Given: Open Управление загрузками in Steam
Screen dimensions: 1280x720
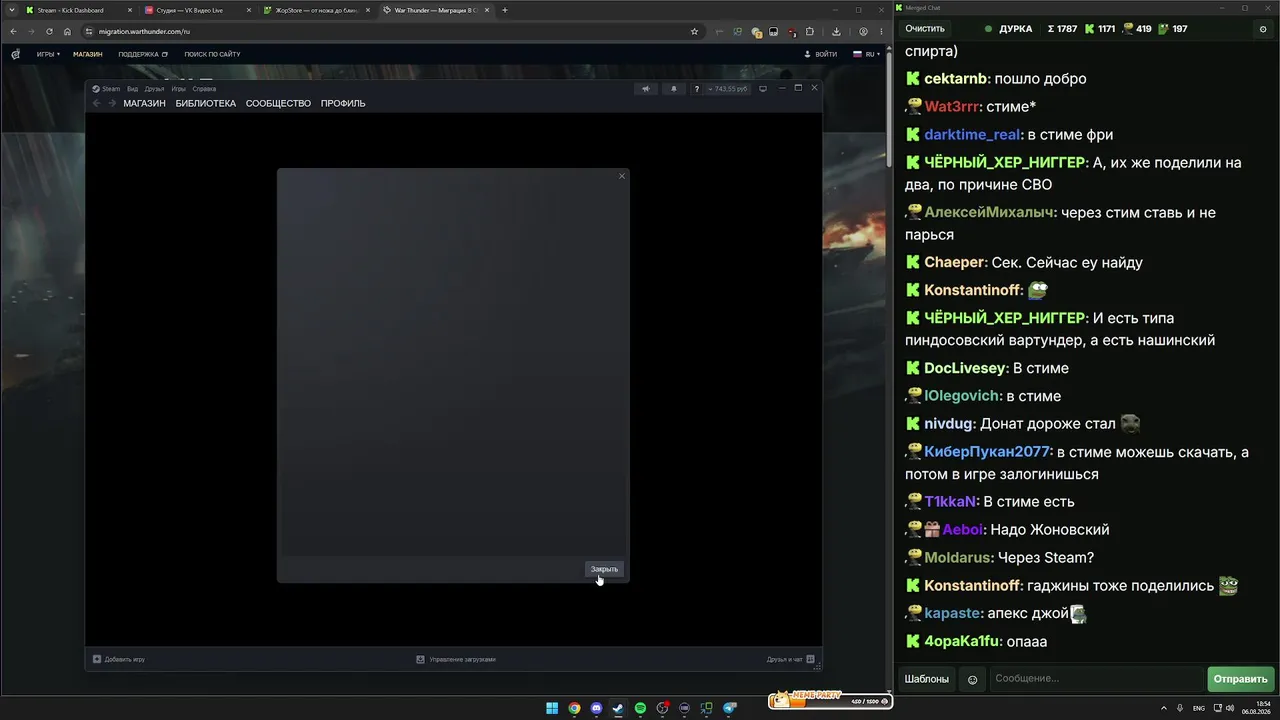Looking at the screenshot, I should pos(456,659).
